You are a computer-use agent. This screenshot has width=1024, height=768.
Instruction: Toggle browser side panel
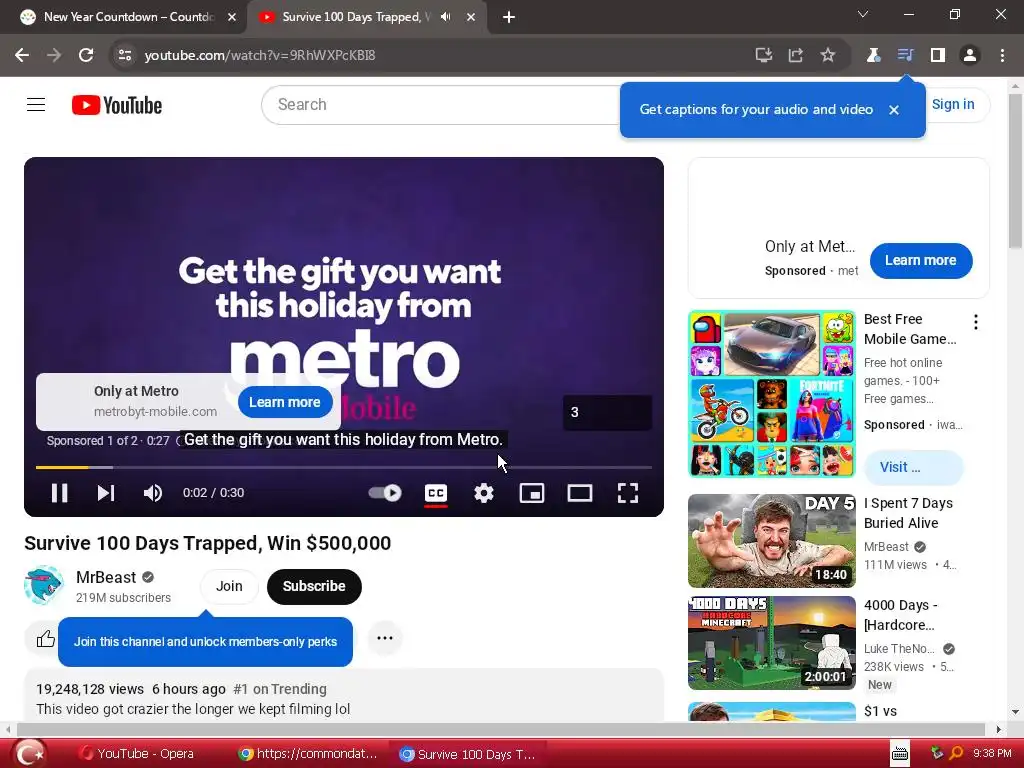[938, 55]
